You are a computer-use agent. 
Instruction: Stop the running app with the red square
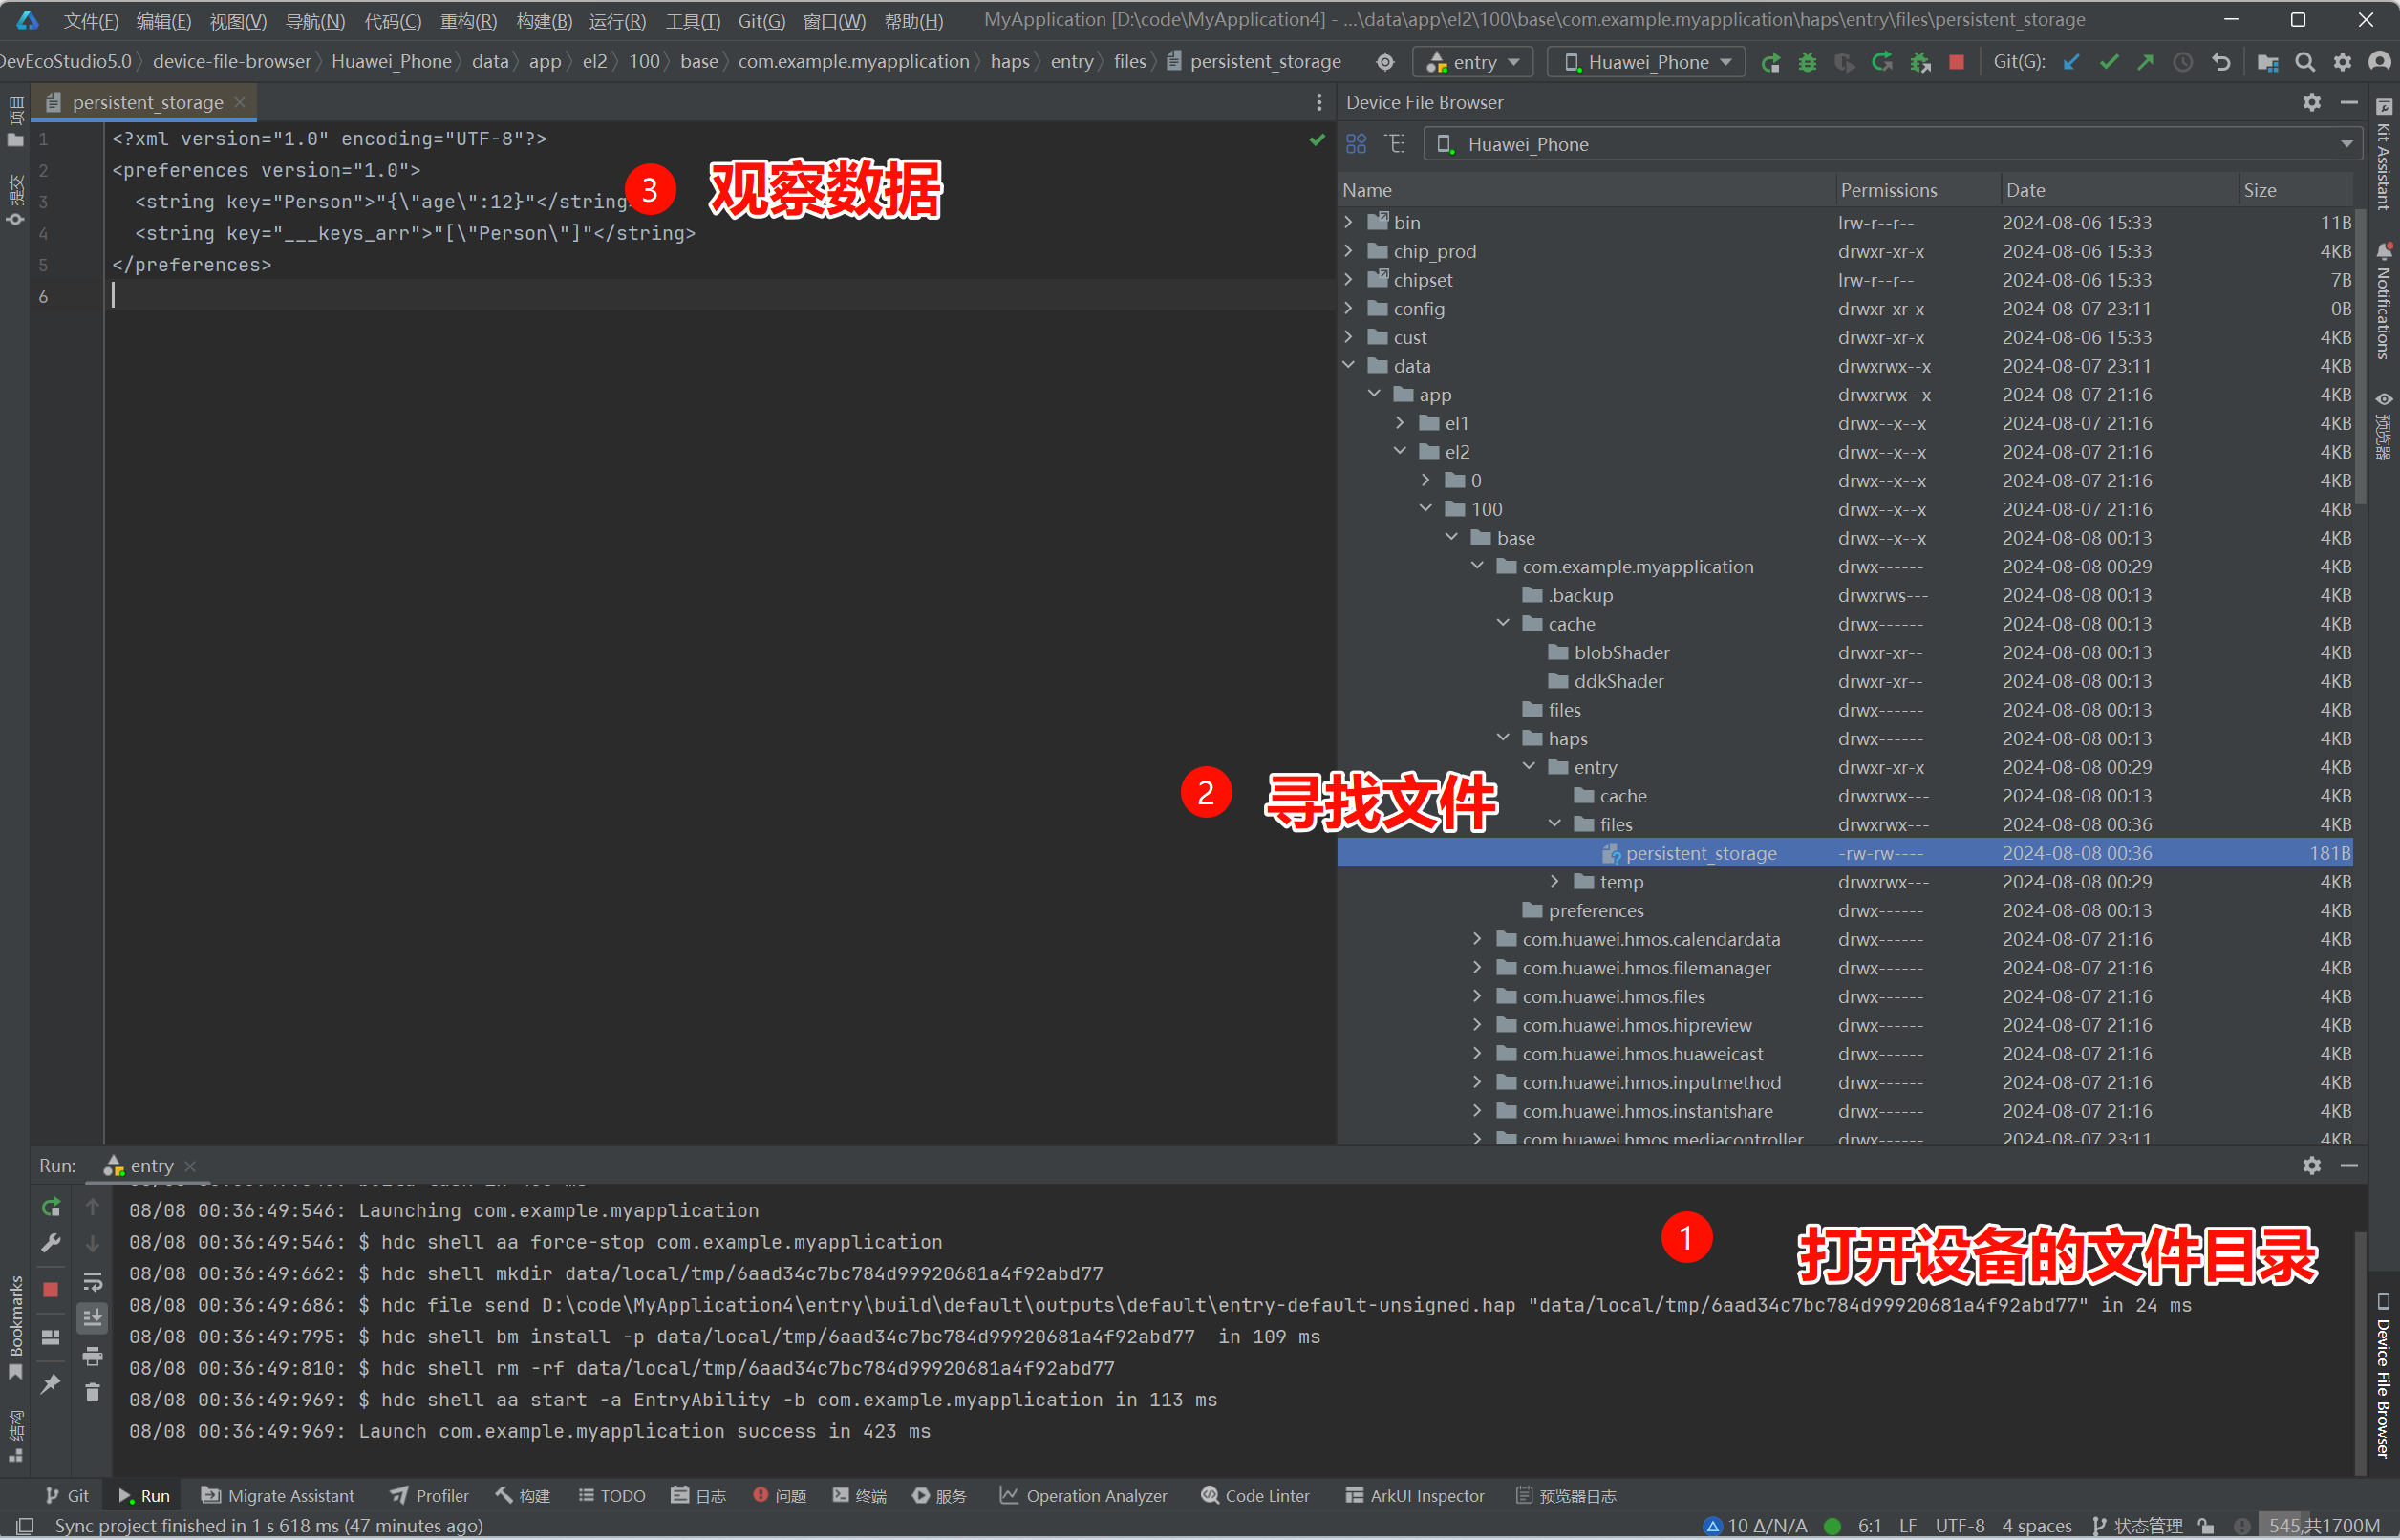(1956, 62)
